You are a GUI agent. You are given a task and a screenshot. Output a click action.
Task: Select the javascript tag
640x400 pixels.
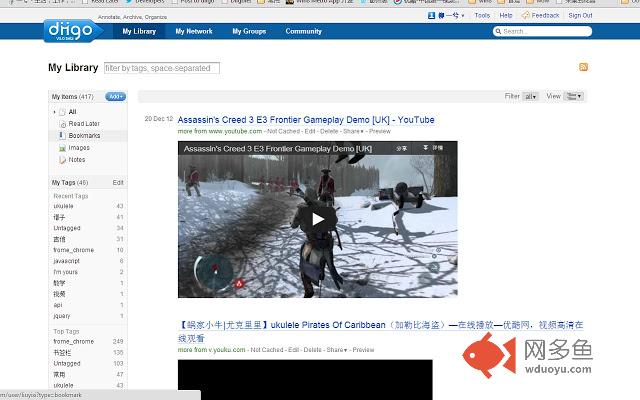[67, 261]
